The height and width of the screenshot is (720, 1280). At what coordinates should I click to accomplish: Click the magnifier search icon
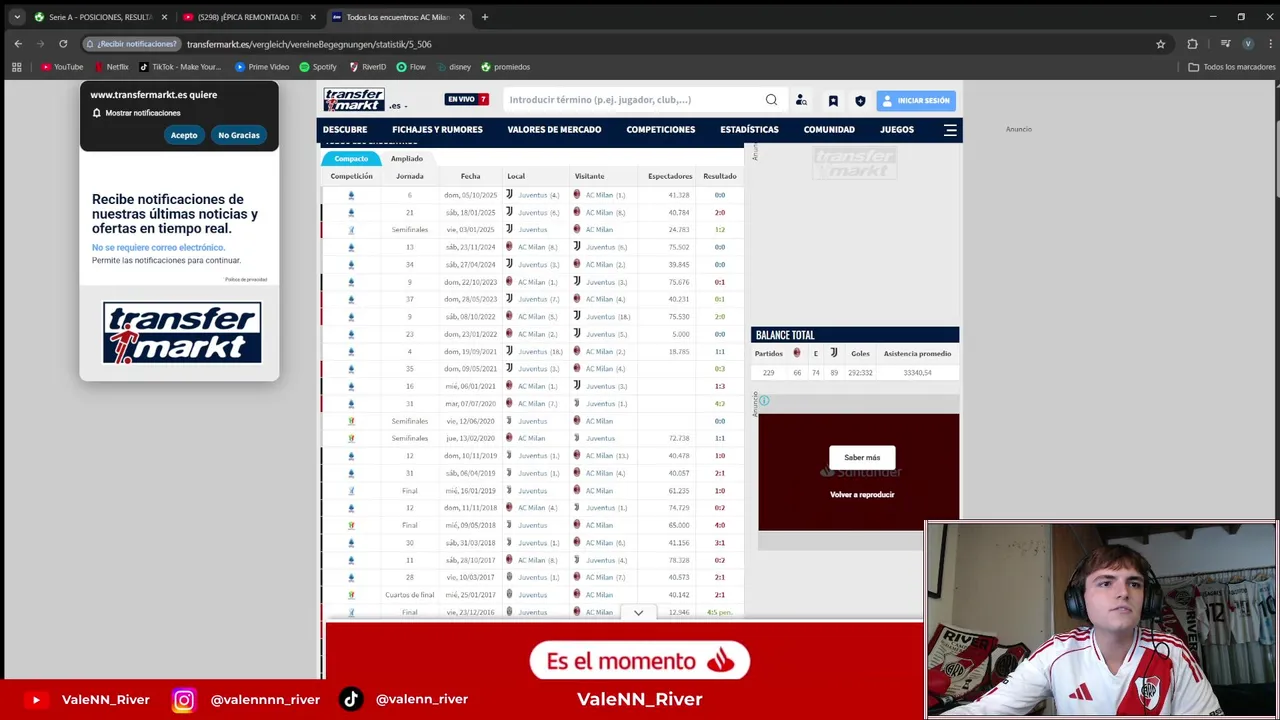(771, 100)
